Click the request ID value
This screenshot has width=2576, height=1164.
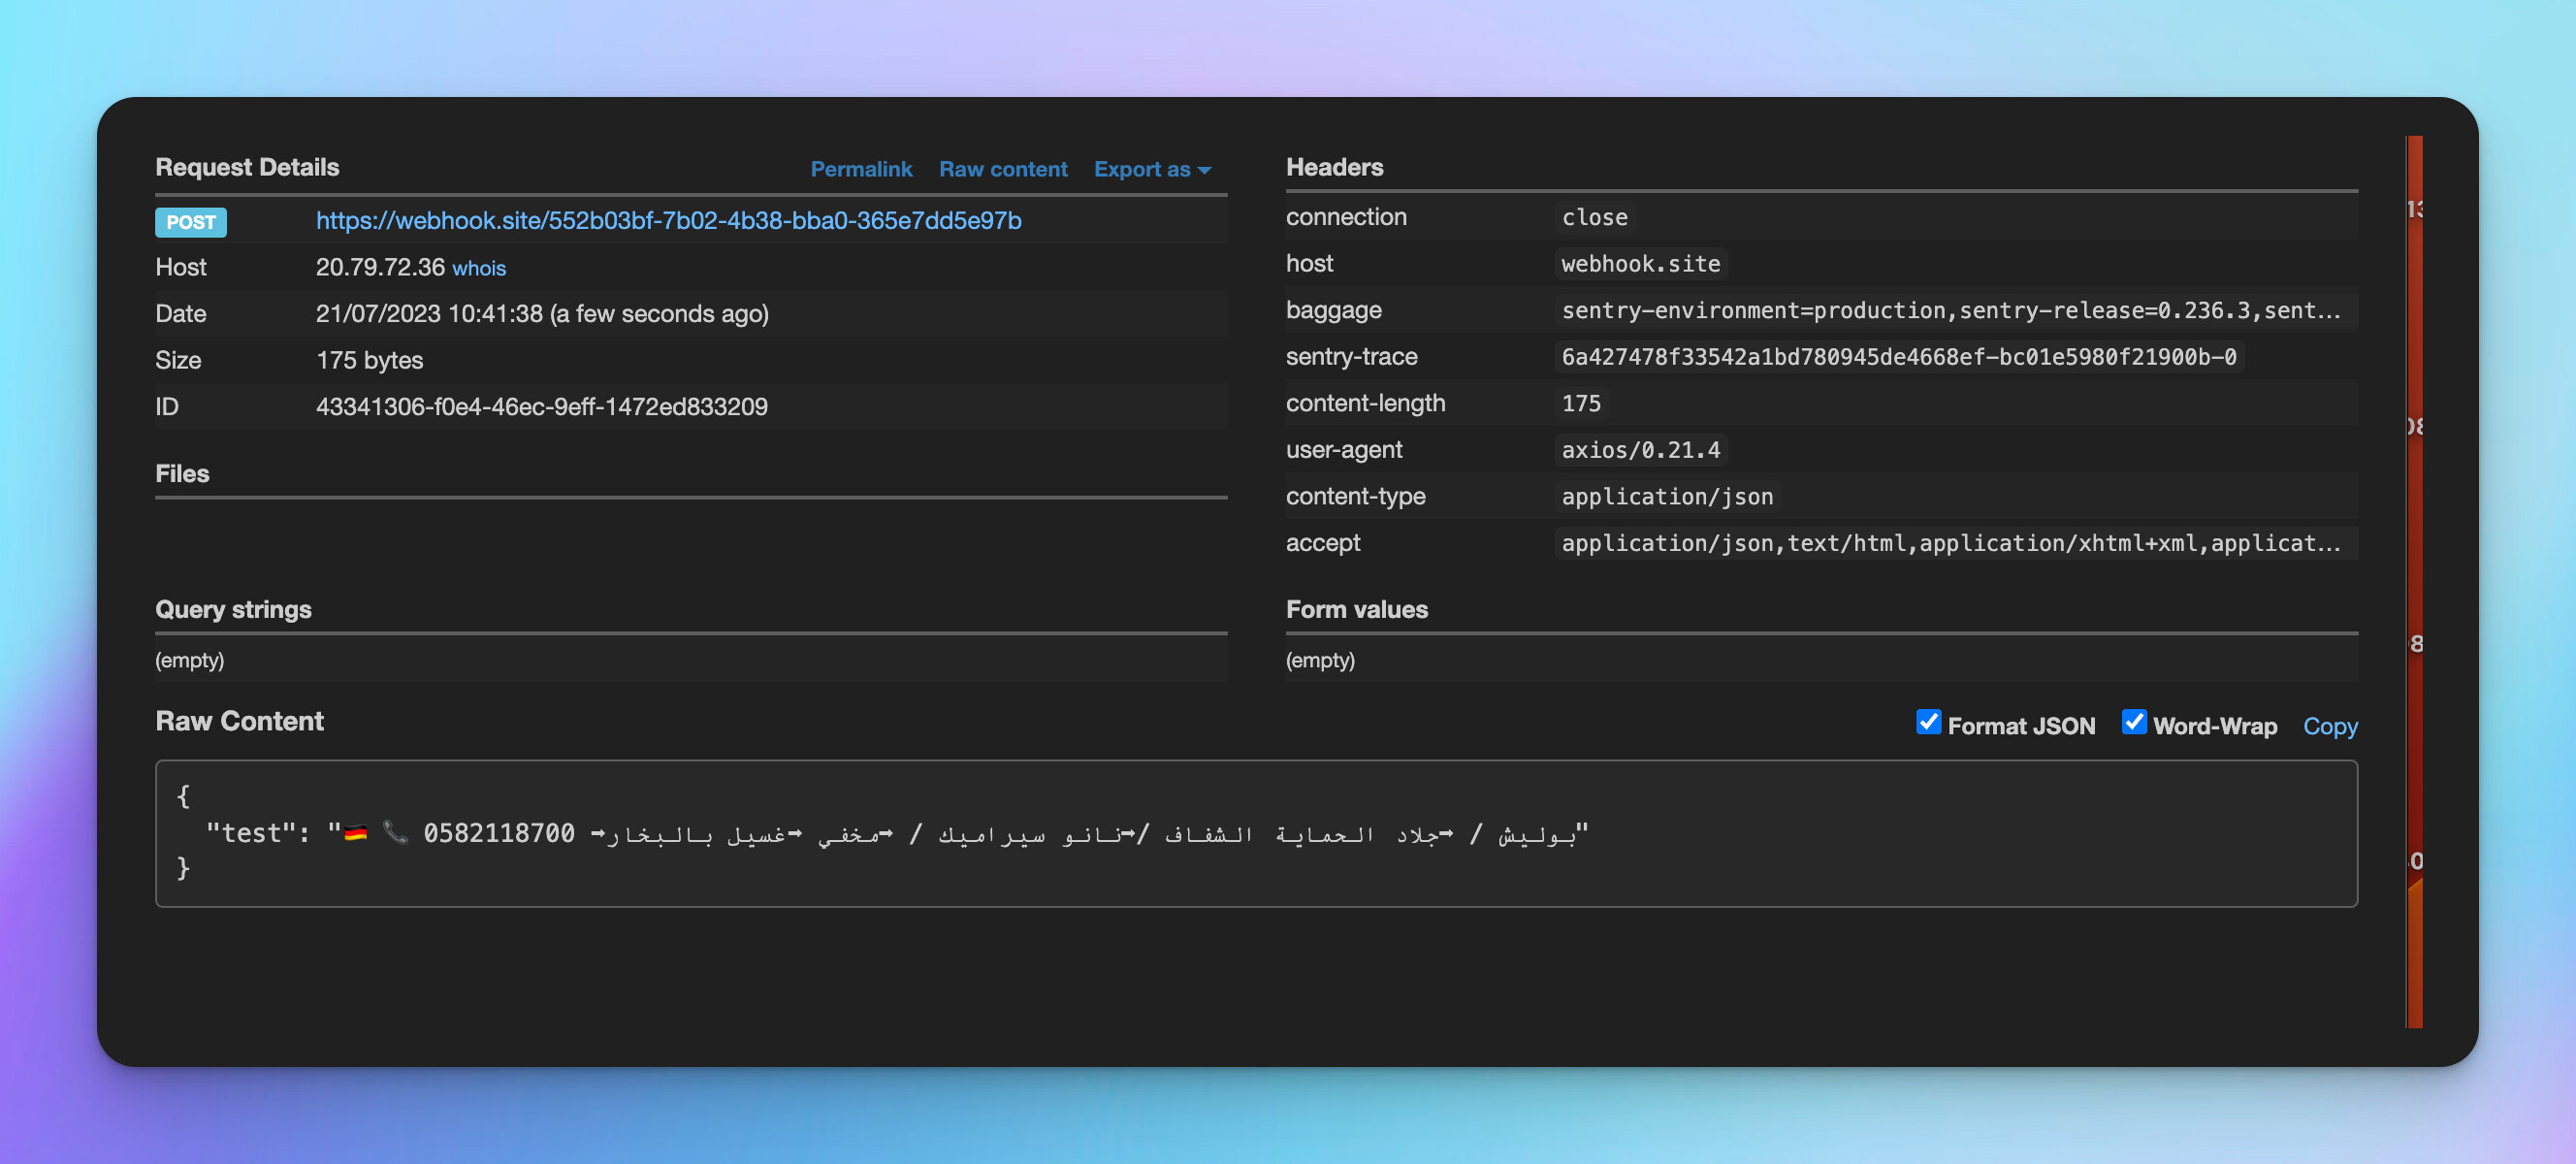click(x=541, y=407)
